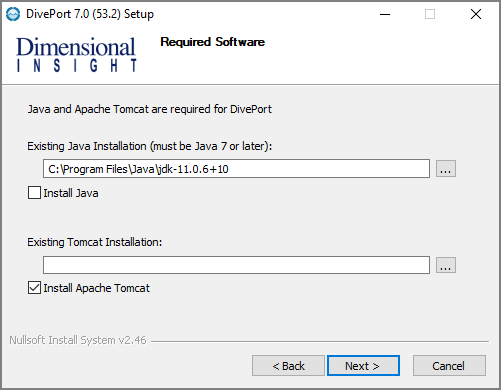Screen dimensions: 501x390
Task: Click the Existing Java Installation path field
Action: coord(236,169)
